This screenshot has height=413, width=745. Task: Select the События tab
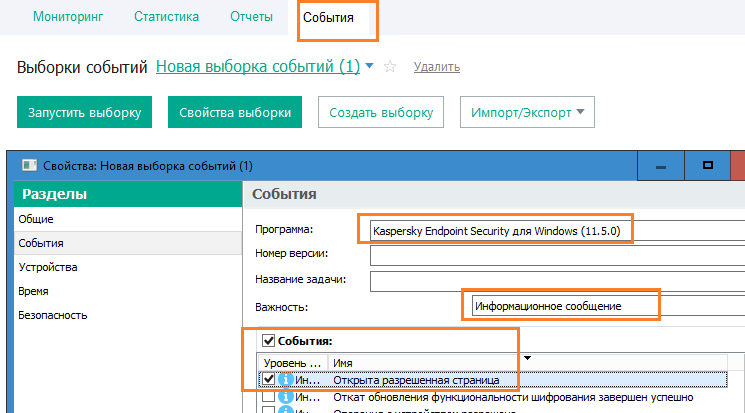pos(328,18)
